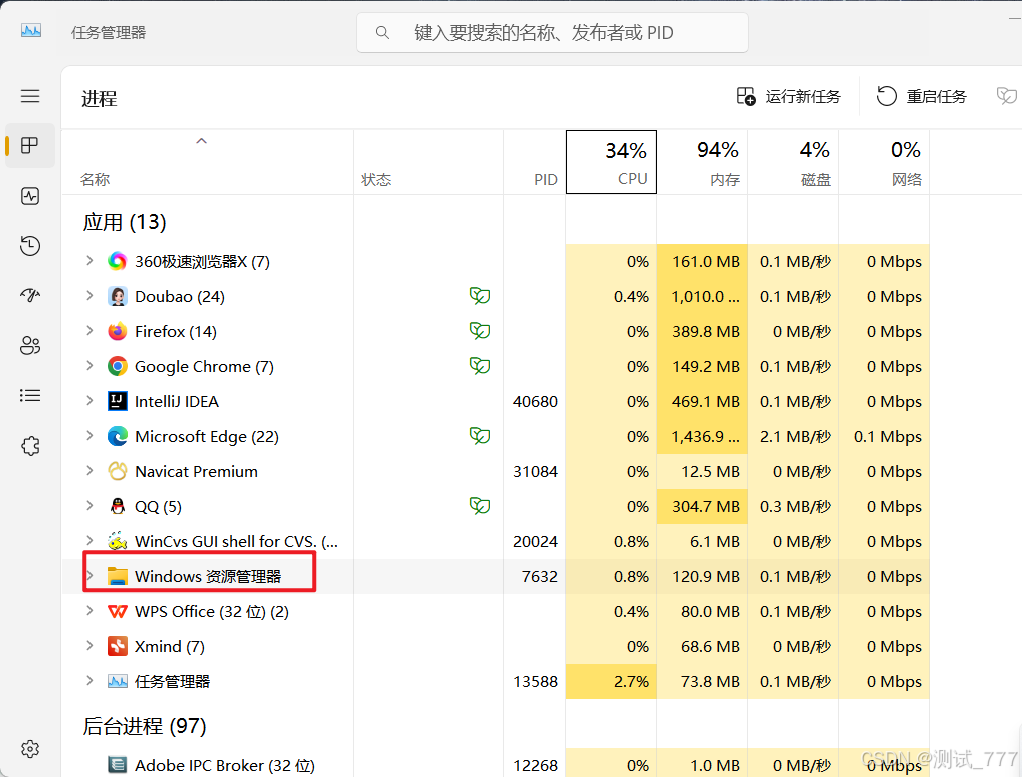
Task: Click the IntelliJ IDEA app icon
Action: [x=117, y=402]
